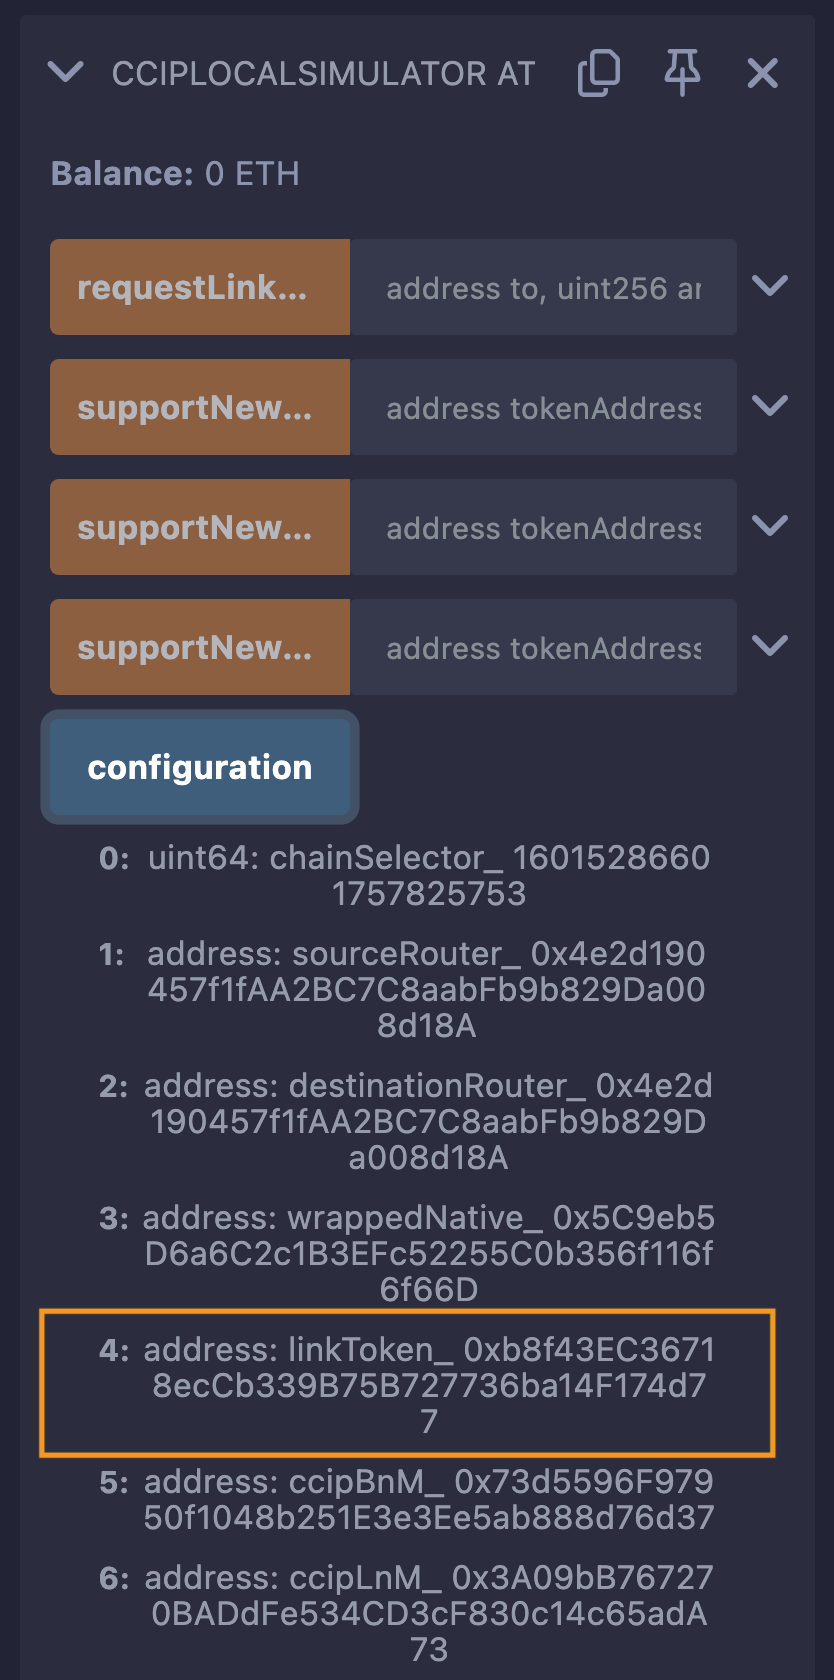Click the sourceRouter_ address result
This screenshot has width=834, height=1680.
(x=426, y=989)
